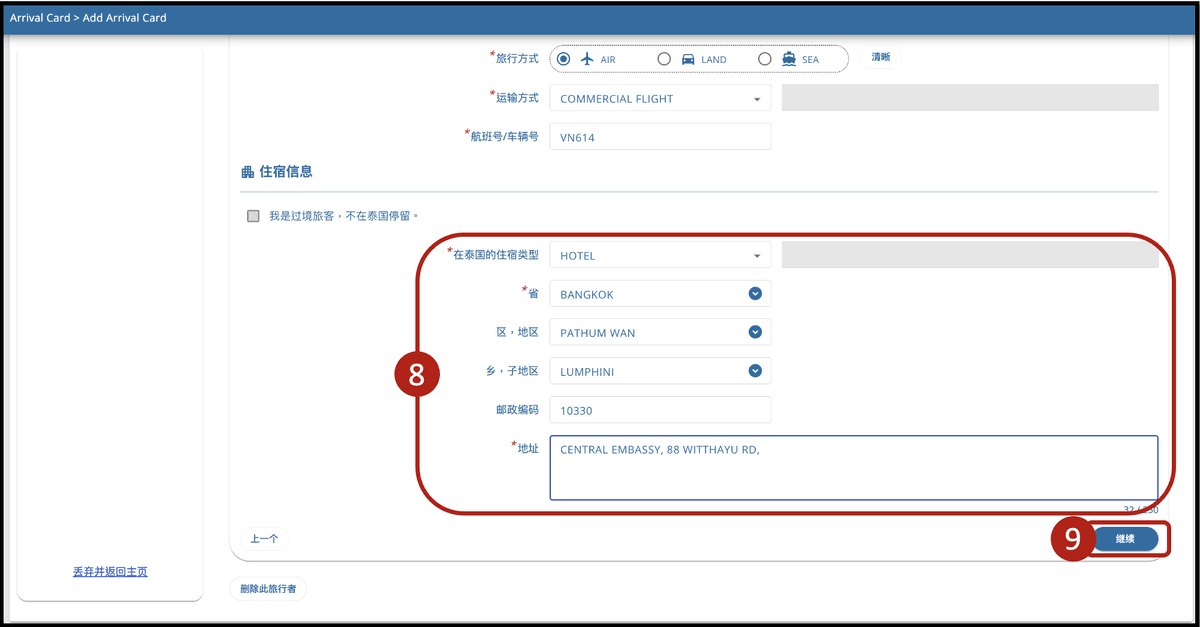Click the 丢弃并返回主页 link
1200x627 pixels.
[x=110, y=572]
